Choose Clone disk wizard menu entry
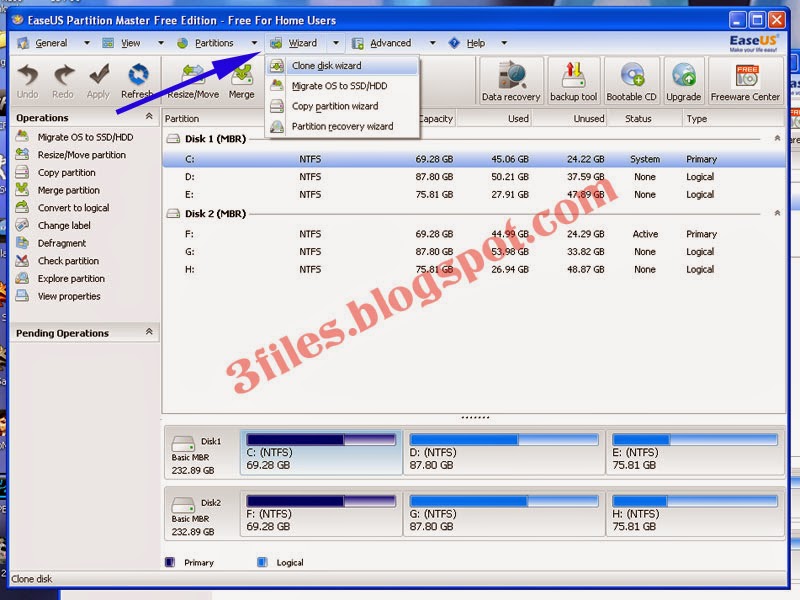The width and height of the screenshot is (800, 600). 342,66
